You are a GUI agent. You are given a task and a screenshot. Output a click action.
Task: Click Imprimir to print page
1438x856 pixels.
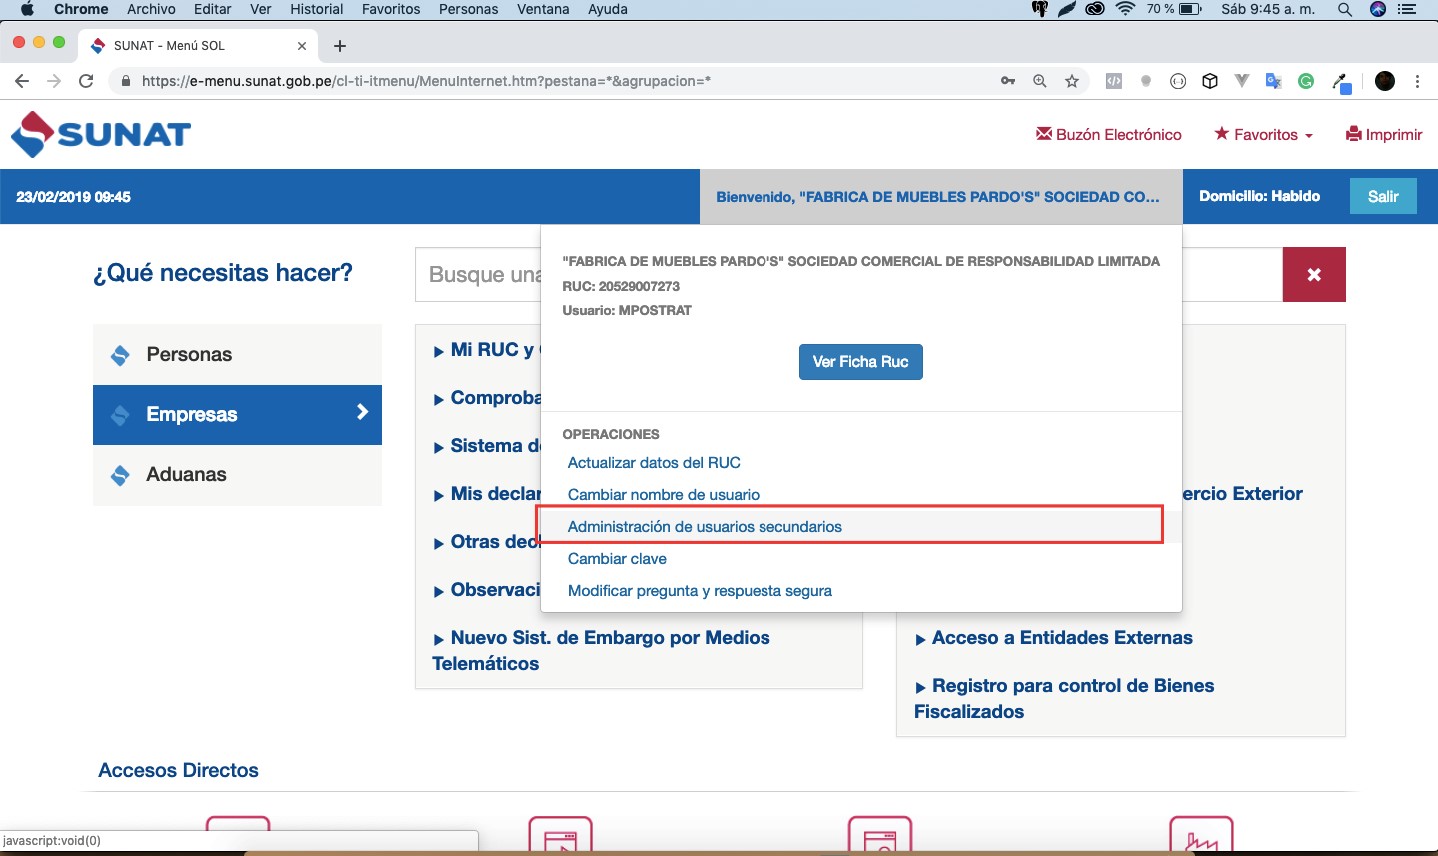1384,134
